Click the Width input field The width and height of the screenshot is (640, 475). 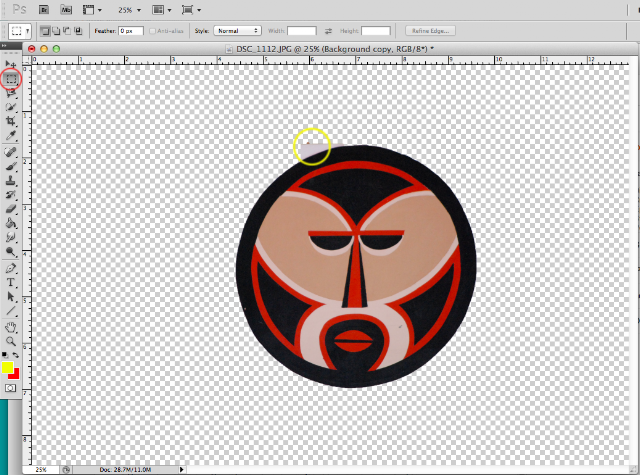click(x=302, y=31)
